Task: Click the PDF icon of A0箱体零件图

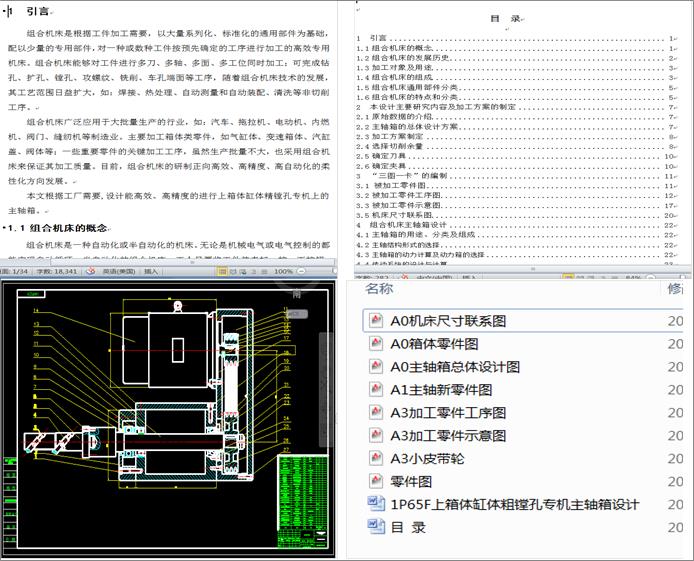Action: pos(376,343)
